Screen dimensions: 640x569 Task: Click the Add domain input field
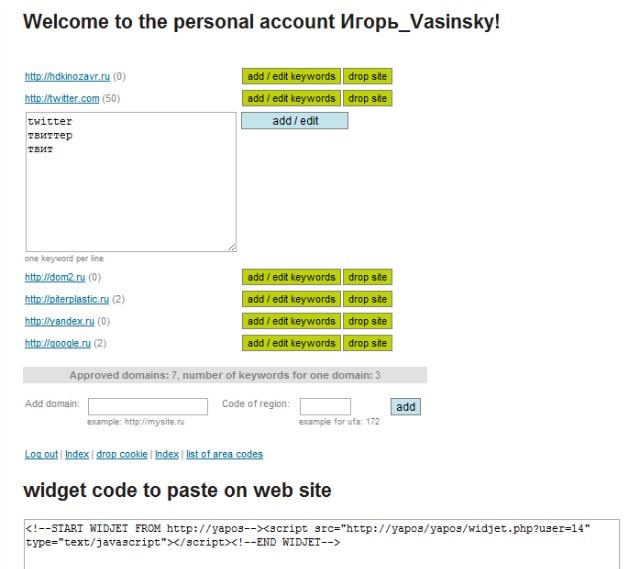coord(147,406)
